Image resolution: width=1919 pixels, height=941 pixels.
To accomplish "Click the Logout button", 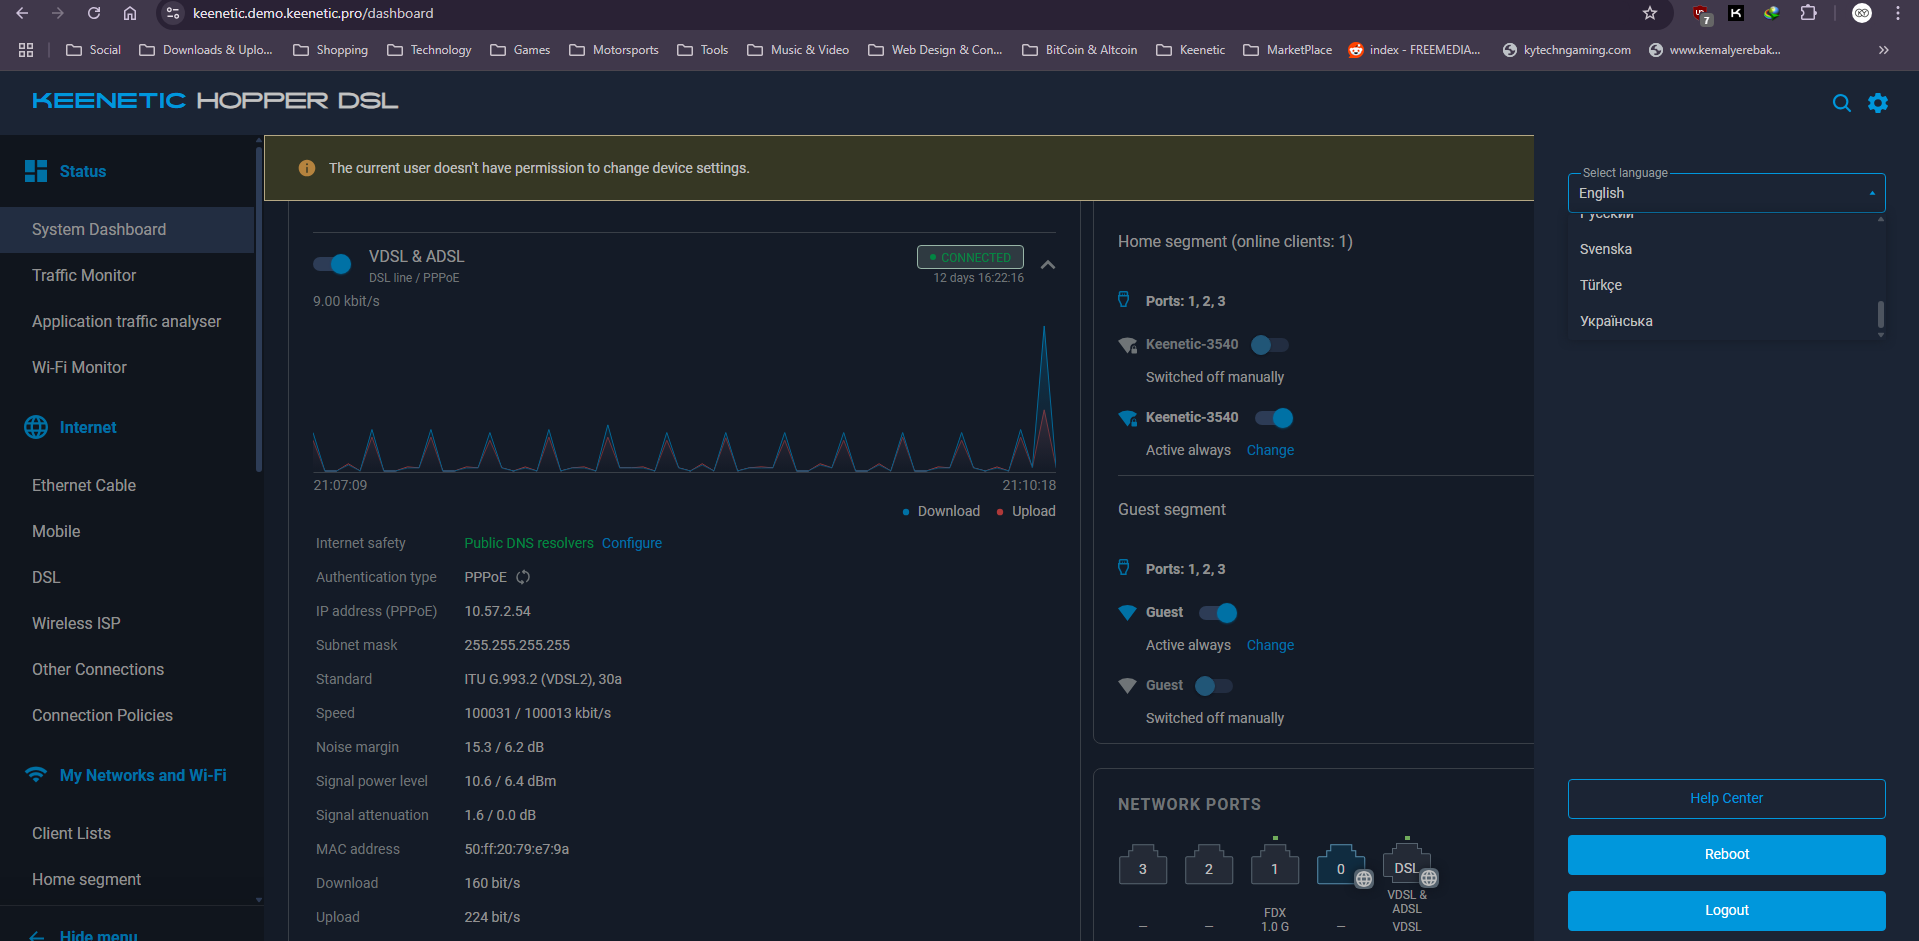I will point(1726,910).
